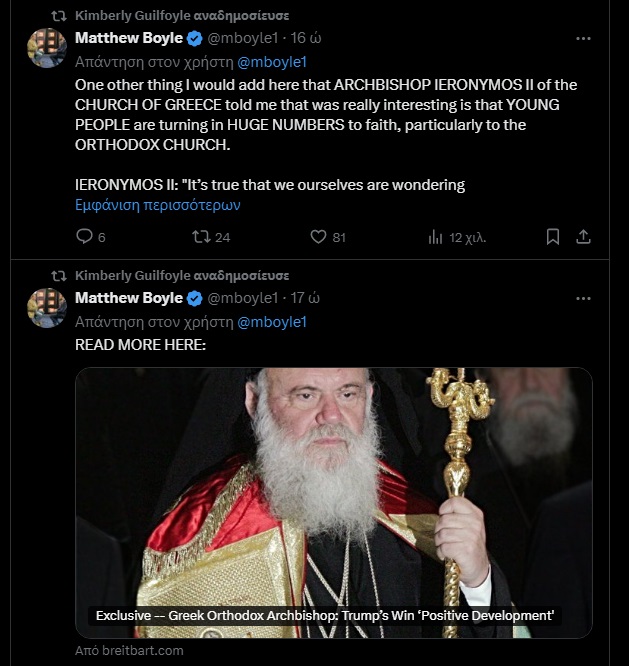Like the first Matthew Boyle tweet
This screenshot has width=629, height=666.
[x=319, y=237]
